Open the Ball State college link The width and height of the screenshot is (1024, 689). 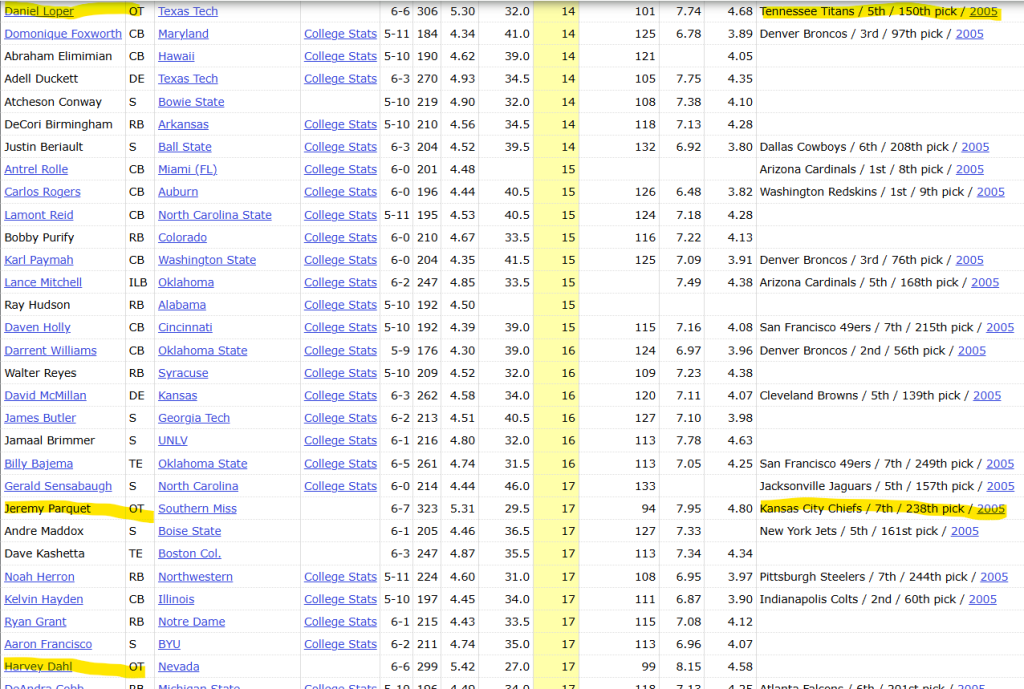[185, 147]
